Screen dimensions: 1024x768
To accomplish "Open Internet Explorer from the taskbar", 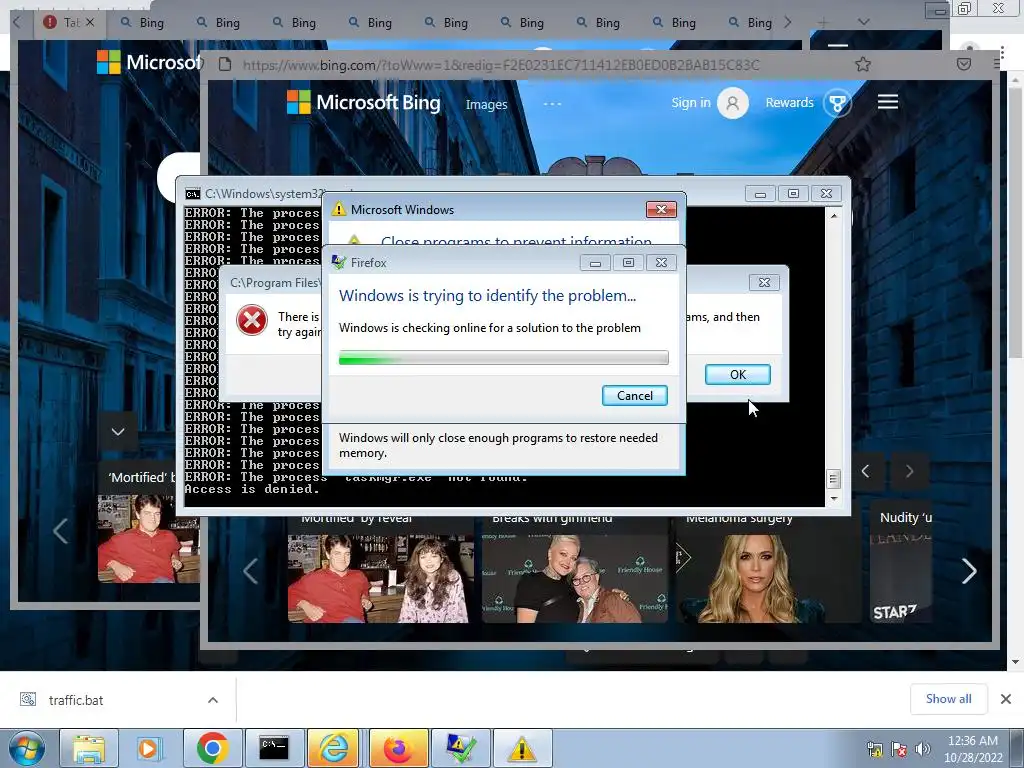I will click(335, 748).
